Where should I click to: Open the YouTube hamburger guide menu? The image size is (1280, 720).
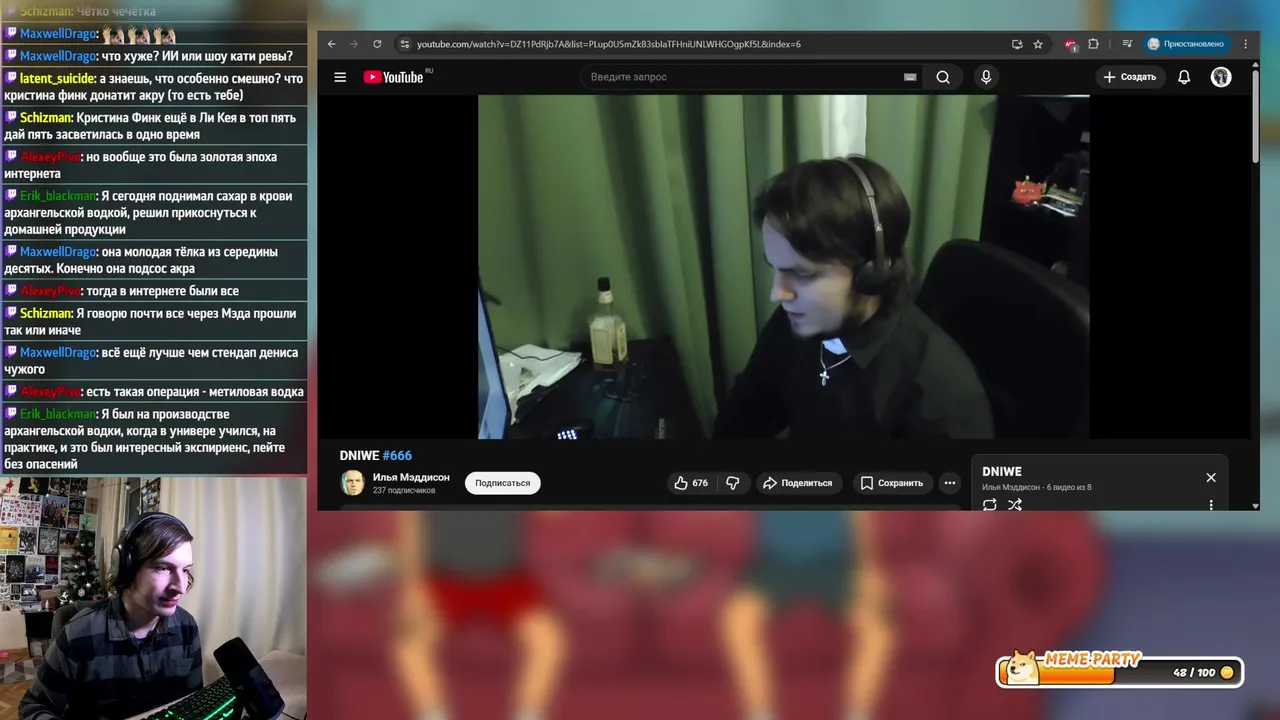coord(340,77)
